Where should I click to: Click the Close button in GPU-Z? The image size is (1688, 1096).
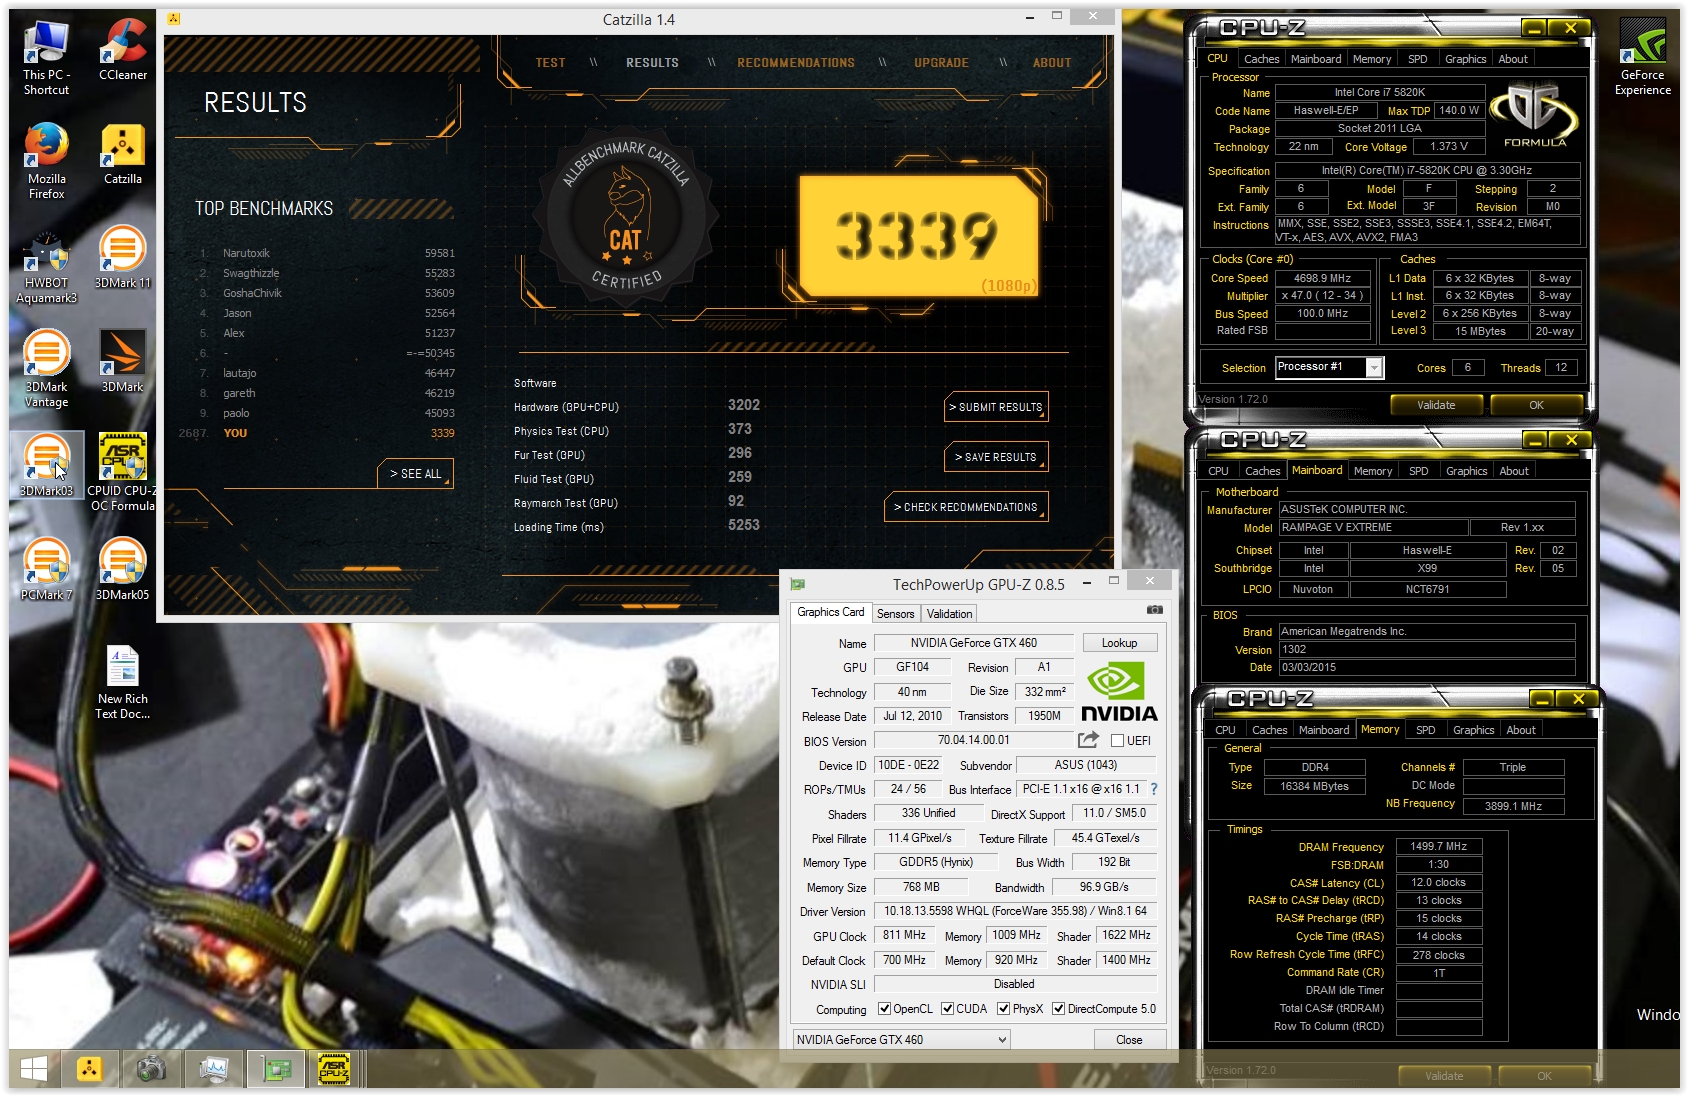point(1129,1040)
